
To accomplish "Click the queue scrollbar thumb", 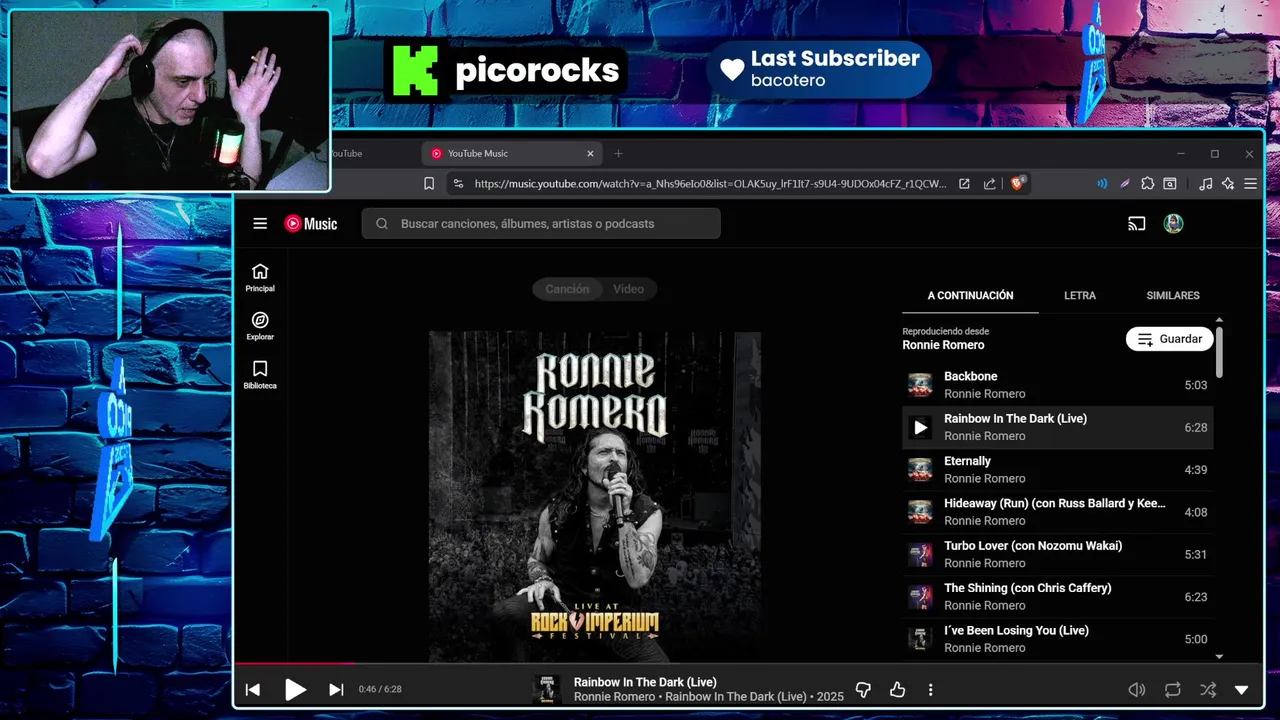I will pos(1219,352).
